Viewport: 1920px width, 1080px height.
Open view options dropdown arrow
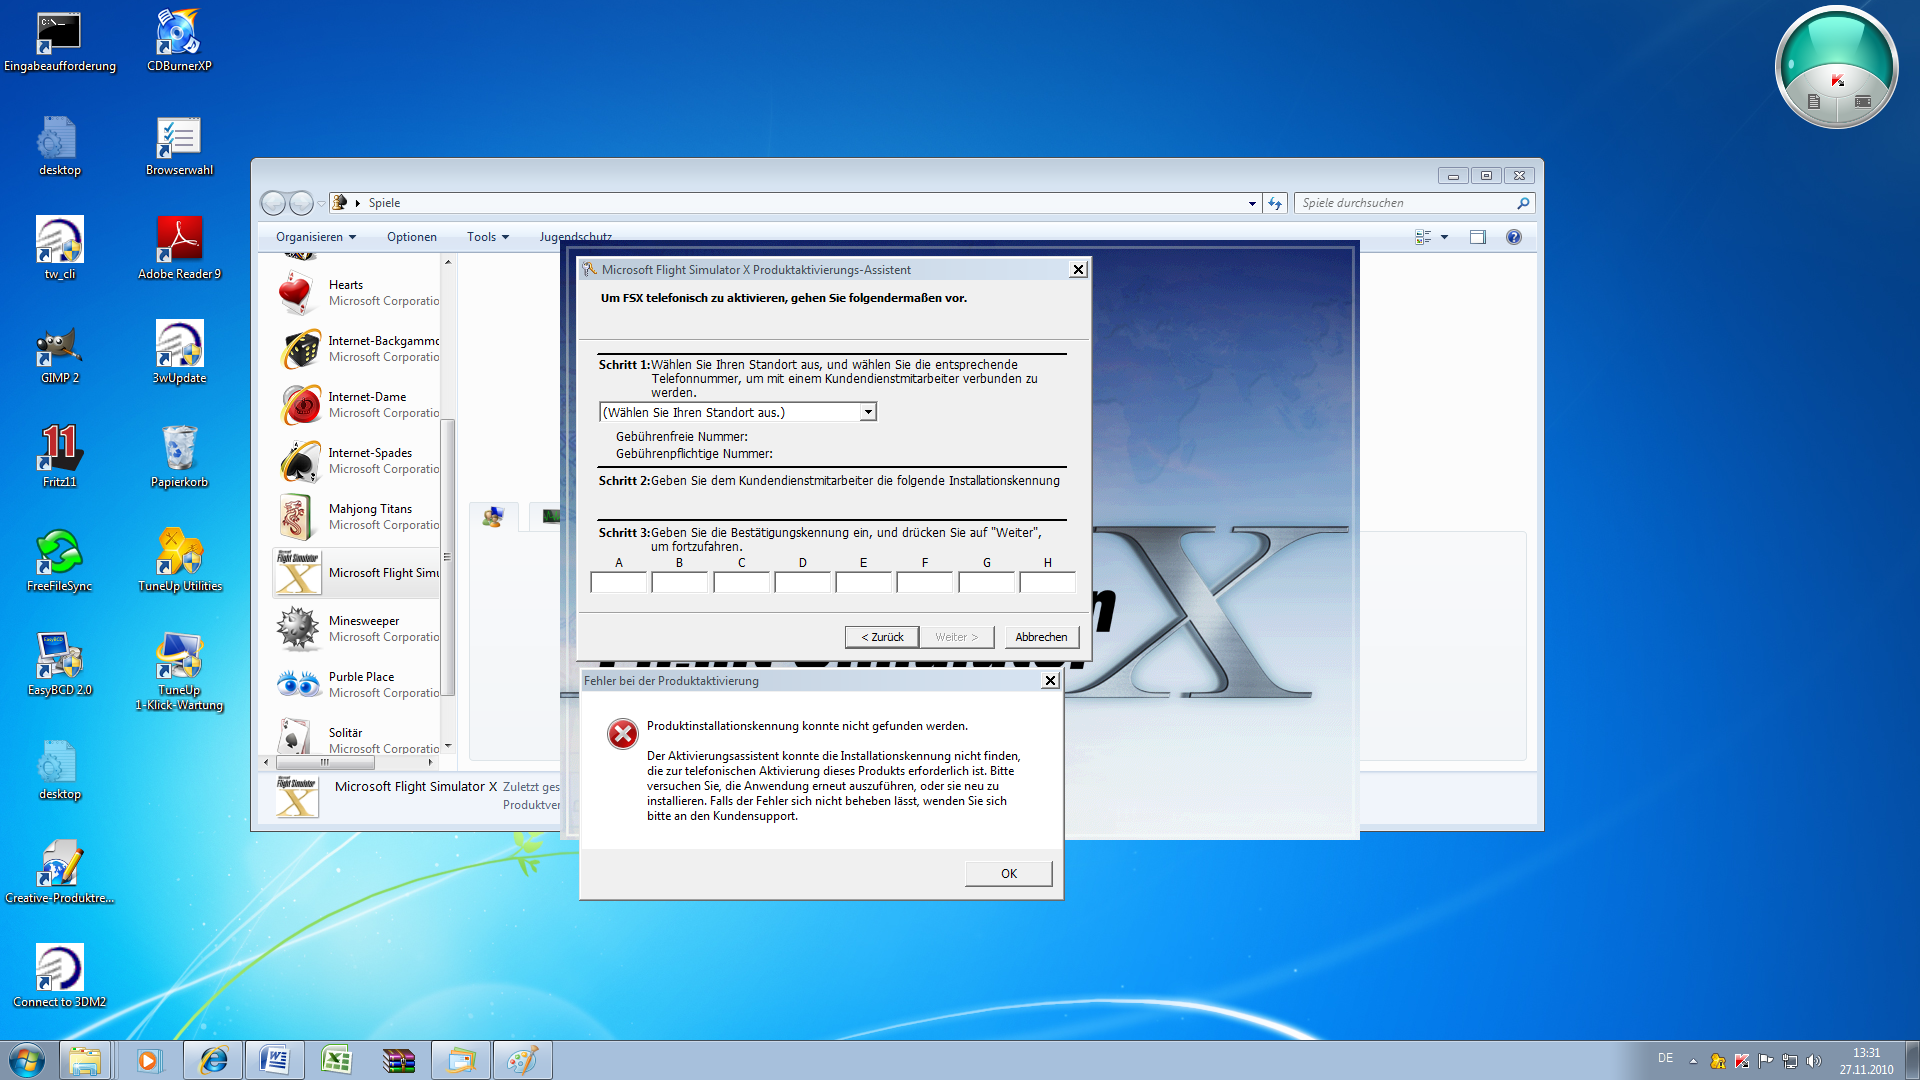pos(1444,237)
